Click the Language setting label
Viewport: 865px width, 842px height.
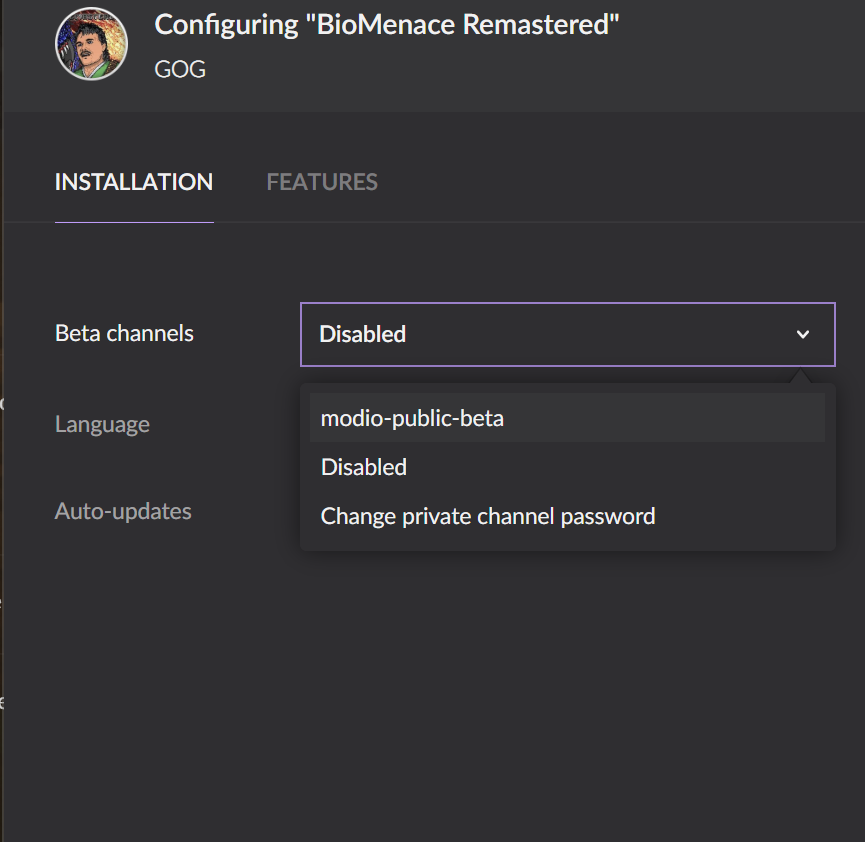click(102, 424)
